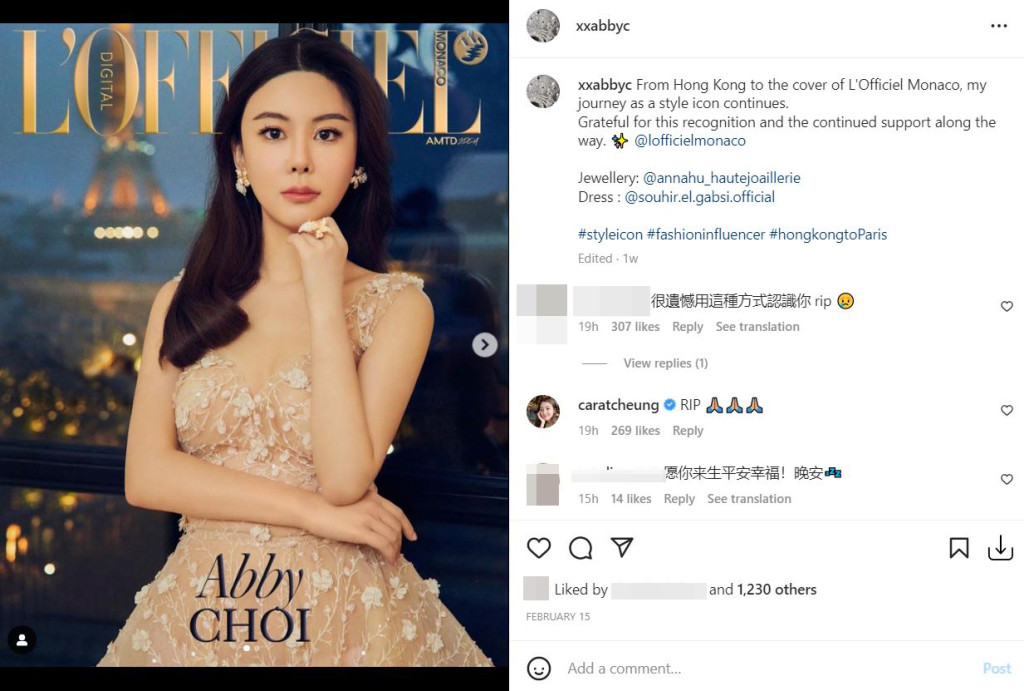
Task: See translation of first comment
Action: (757, 327)
